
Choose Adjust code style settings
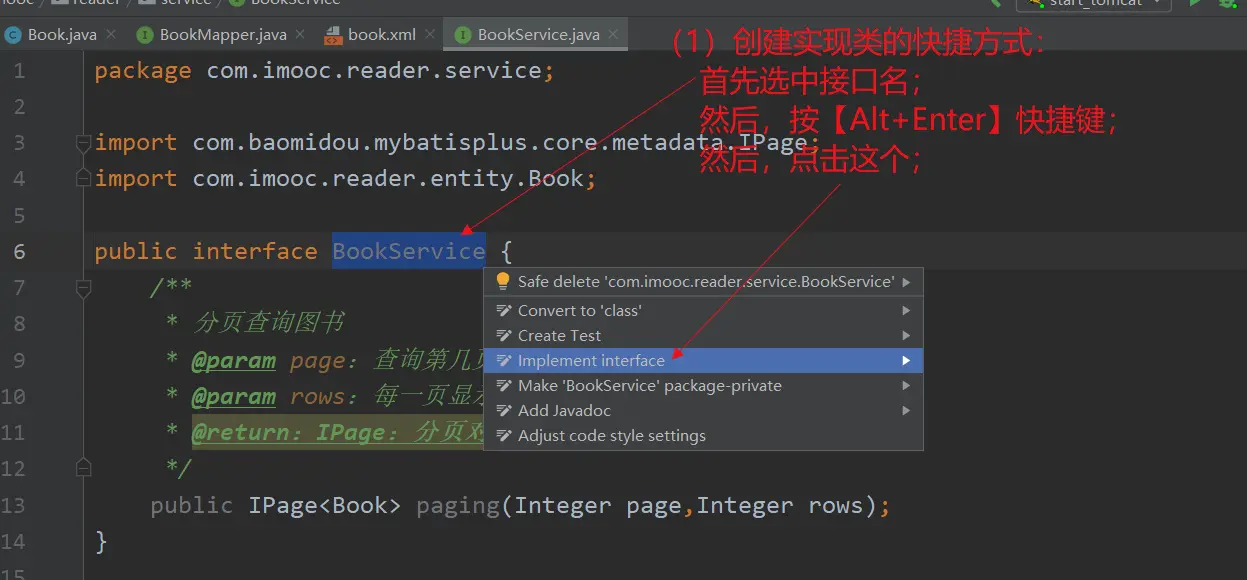703,435
